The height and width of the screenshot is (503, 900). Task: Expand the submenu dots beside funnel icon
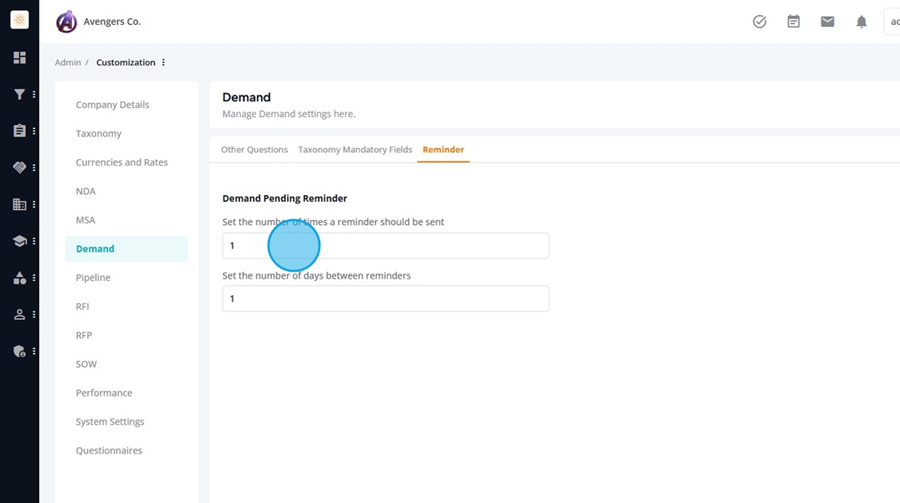point(34,94)
